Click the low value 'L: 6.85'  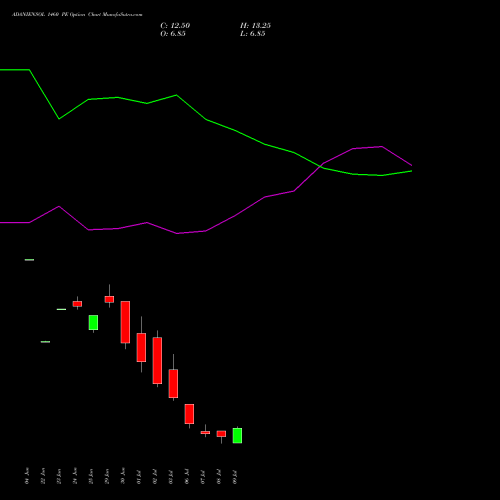pyautogui.click(x=253, y=34)
